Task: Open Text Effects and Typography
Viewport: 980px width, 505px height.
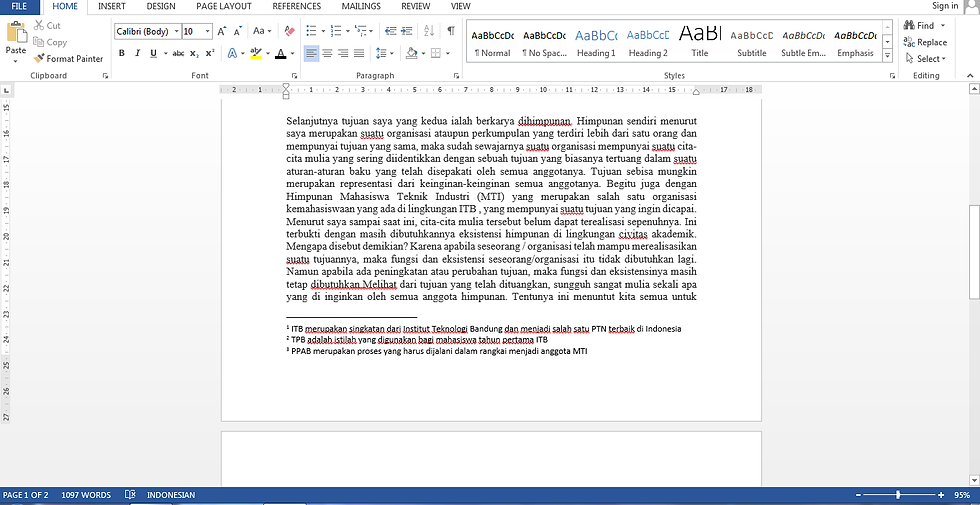Action: (x=232, y=53)
